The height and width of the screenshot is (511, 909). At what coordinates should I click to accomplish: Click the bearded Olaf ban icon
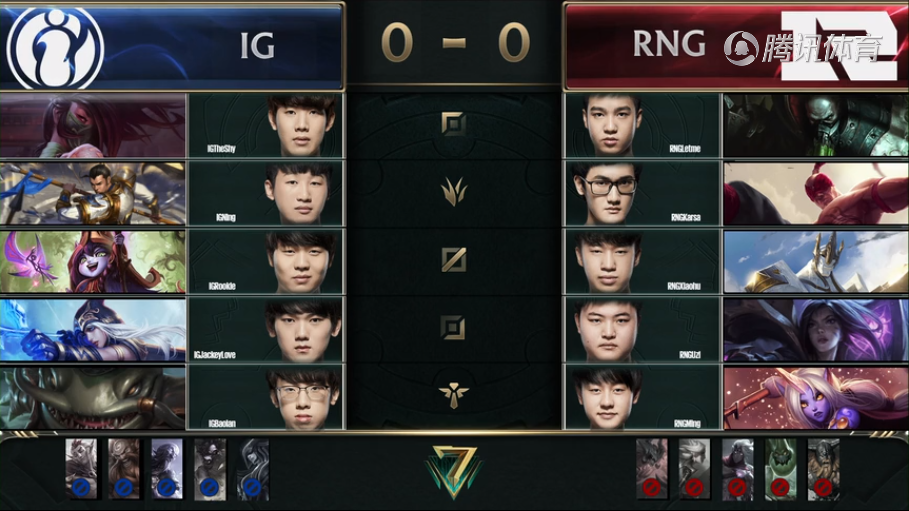(823, 469)
